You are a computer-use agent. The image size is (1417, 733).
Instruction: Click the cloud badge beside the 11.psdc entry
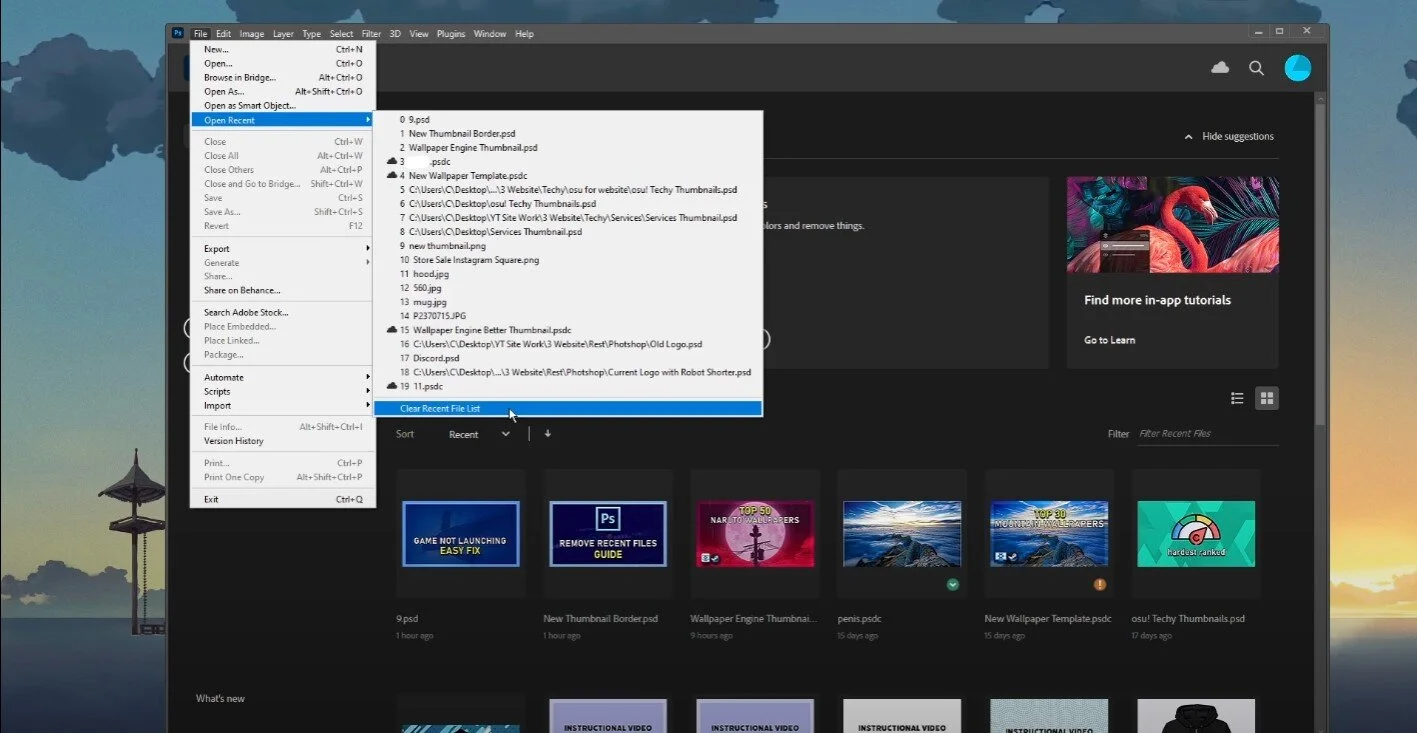coord(392,386)
